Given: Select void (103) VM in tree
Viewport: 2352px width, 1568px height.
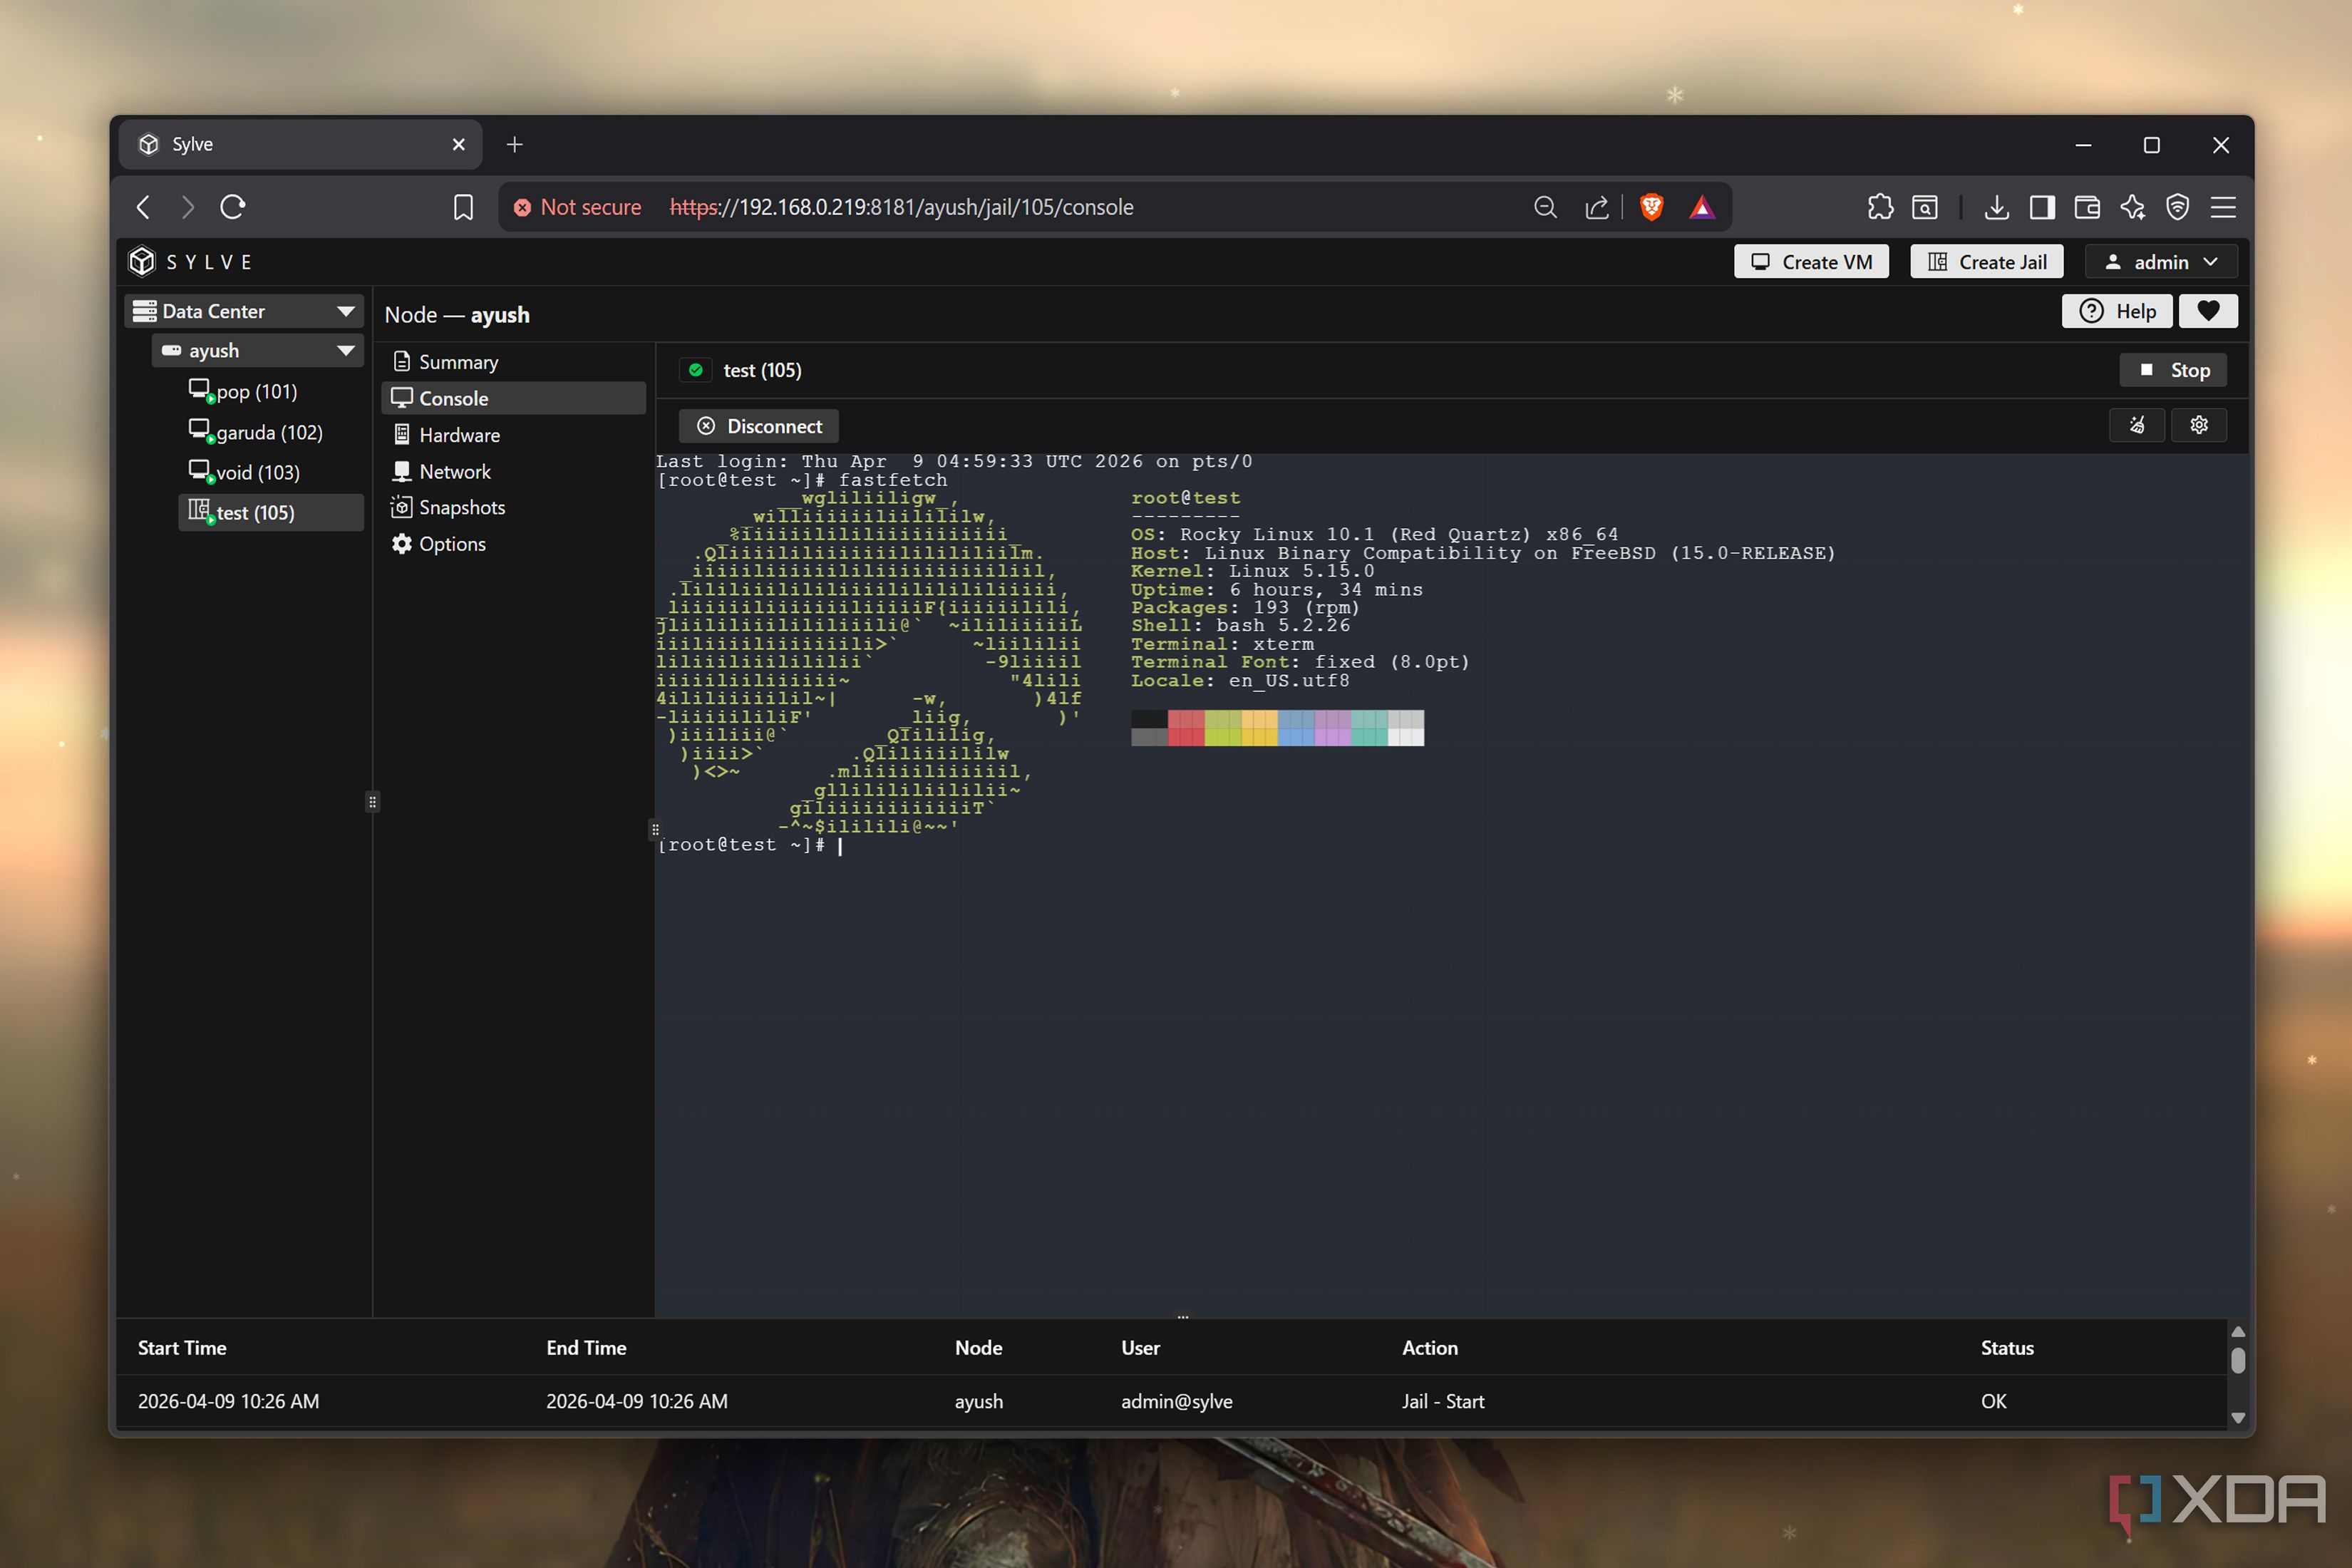Looking at the screenshot, I should point(244,472).
